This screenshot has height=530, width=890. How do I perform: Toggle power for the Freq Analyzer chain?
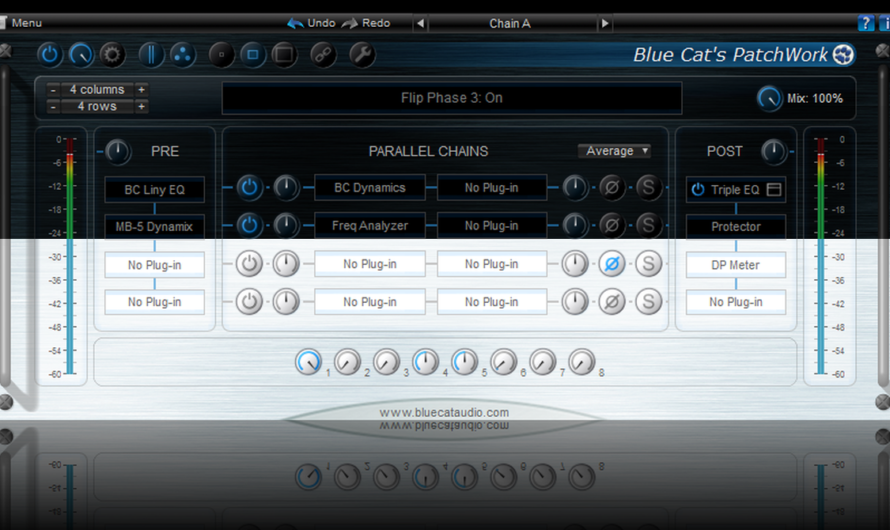(x=249, y=225)
